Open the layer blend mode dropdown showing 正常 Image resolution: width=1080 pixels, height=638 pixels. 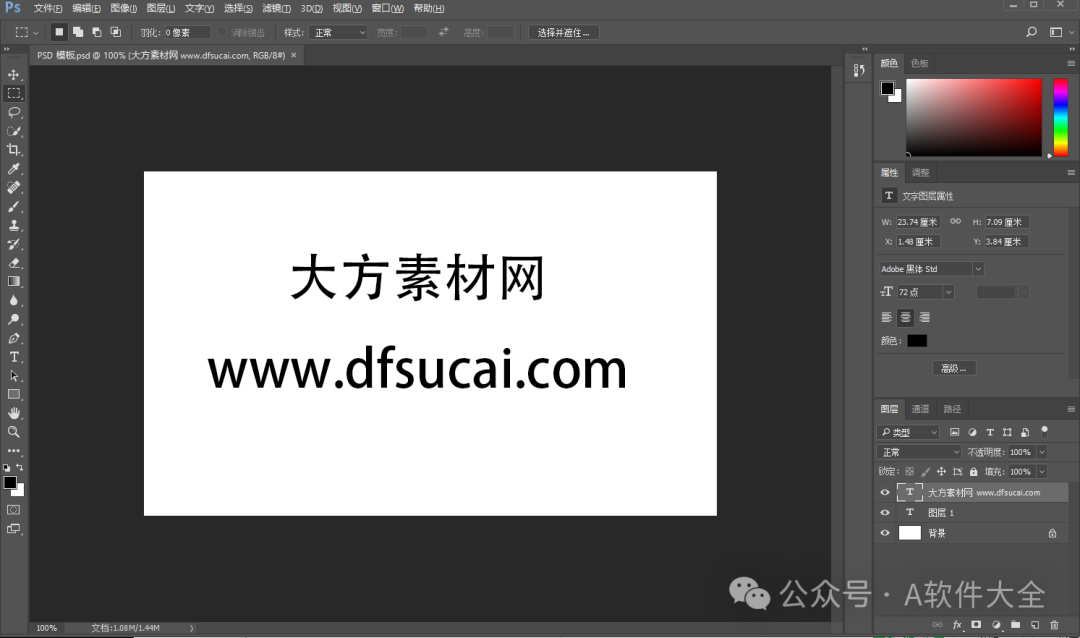(918, 451)
